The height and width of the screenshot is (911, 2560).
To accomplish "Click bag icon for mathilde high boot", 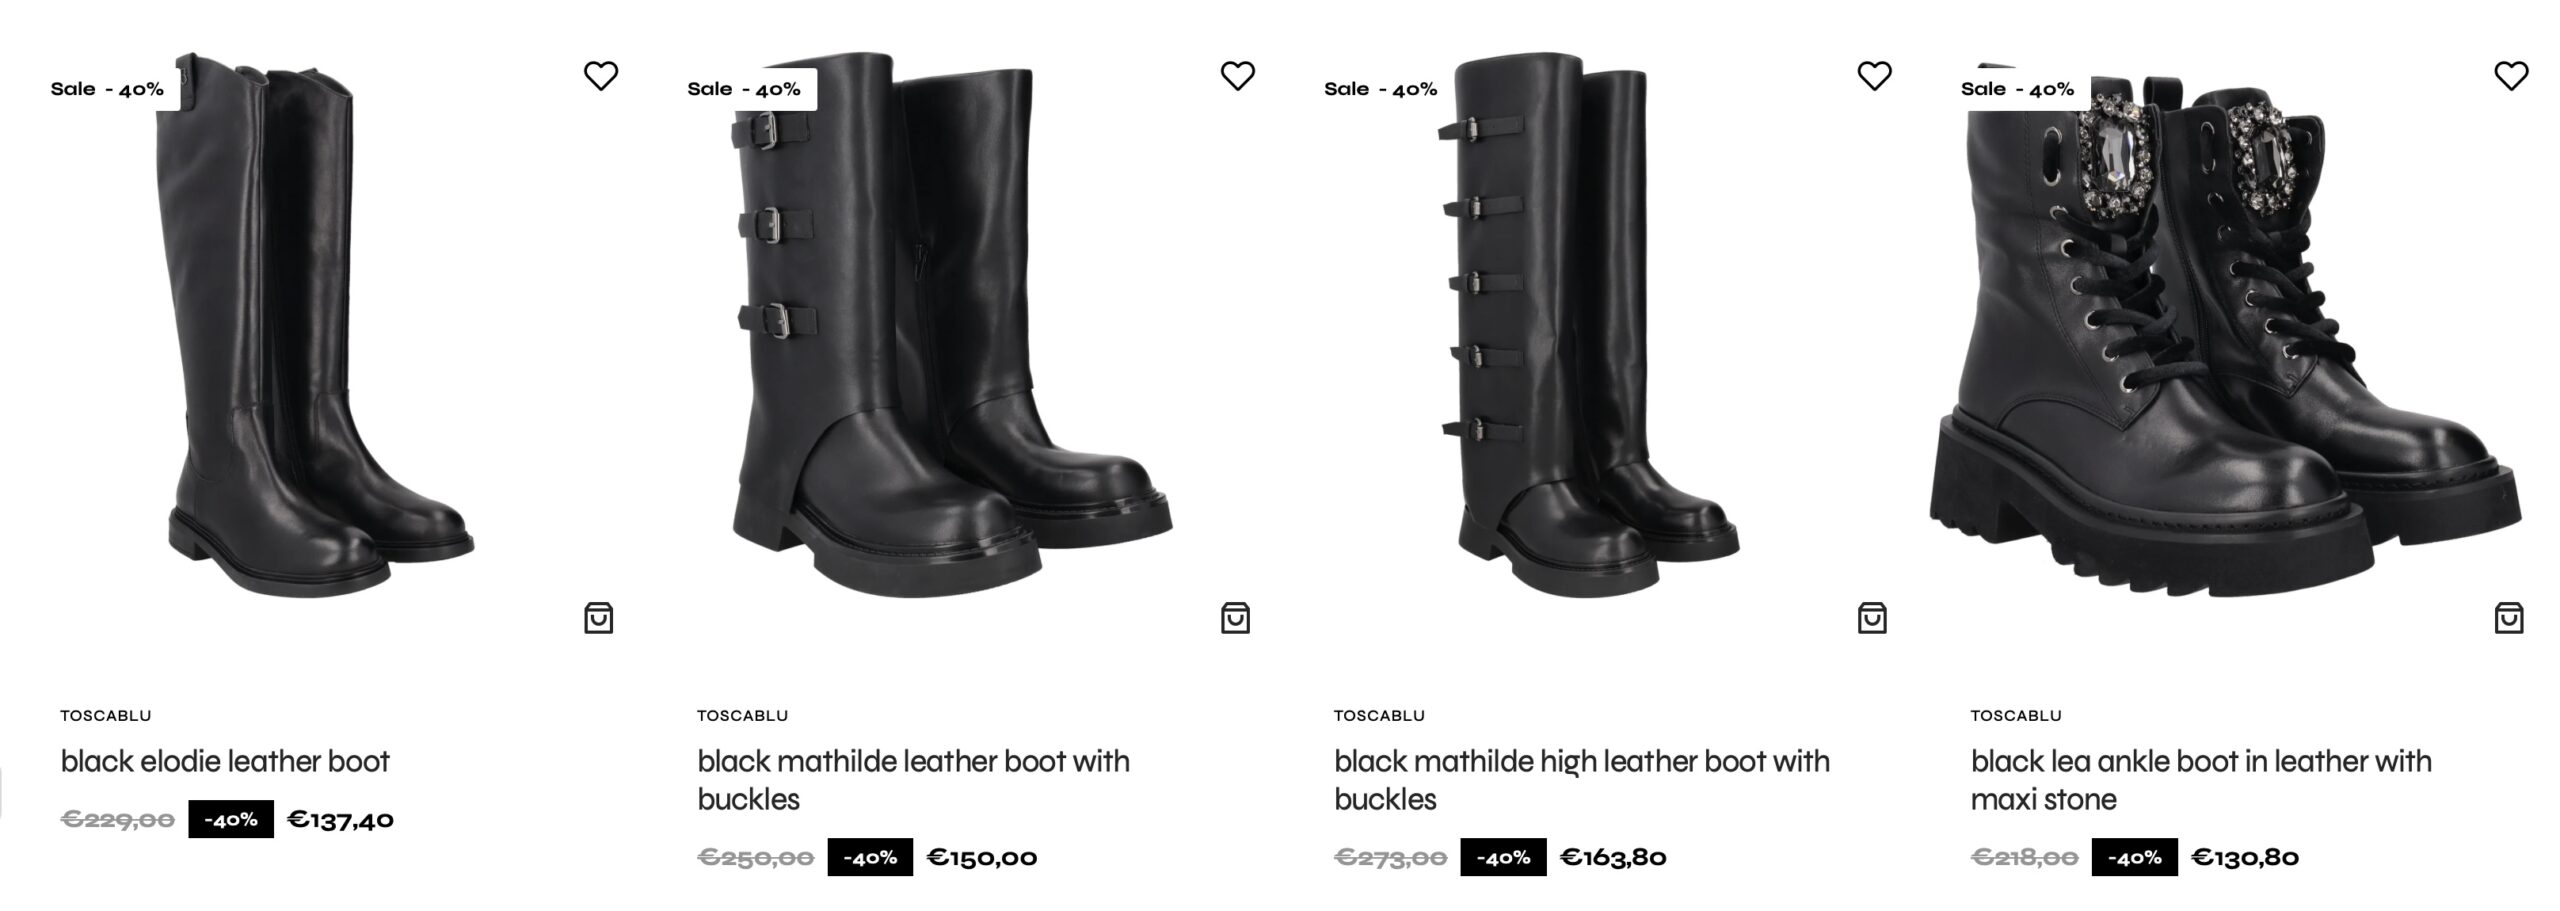I will pyautogui.click(x=1872, y=618).
